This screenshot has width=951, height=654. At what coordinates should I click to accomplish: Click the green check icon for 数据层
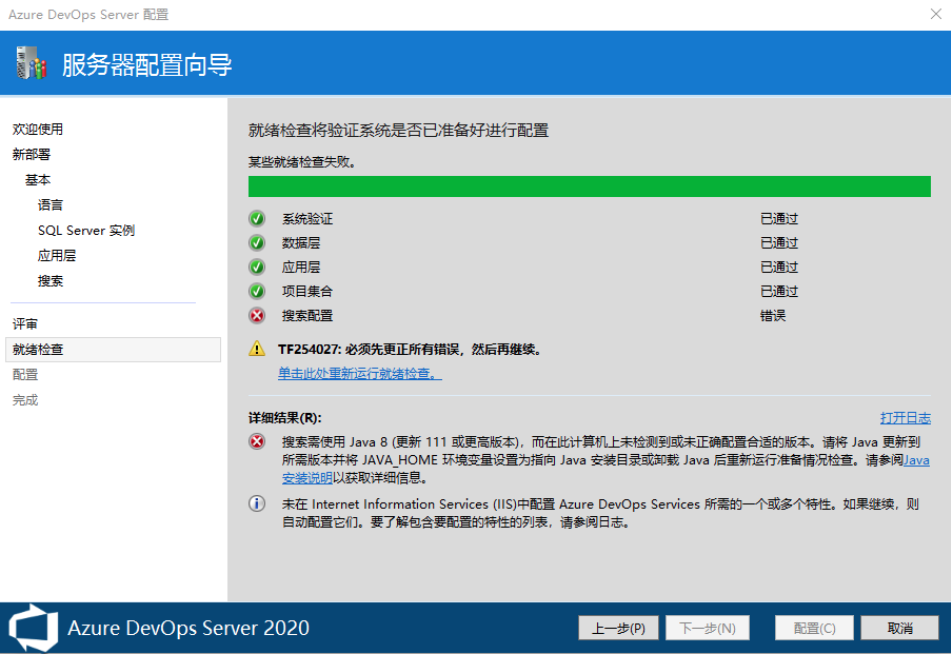257,243
